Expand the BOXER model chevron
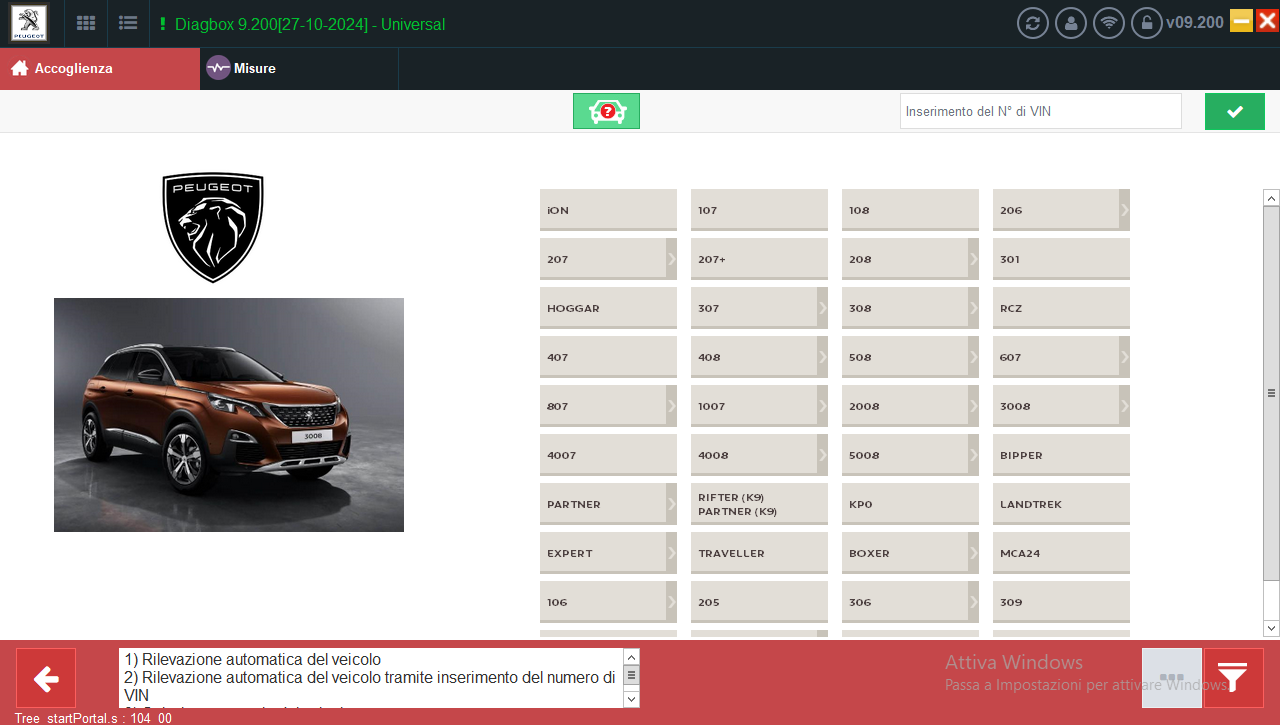The image size is (1280, 725). point(973,553)
